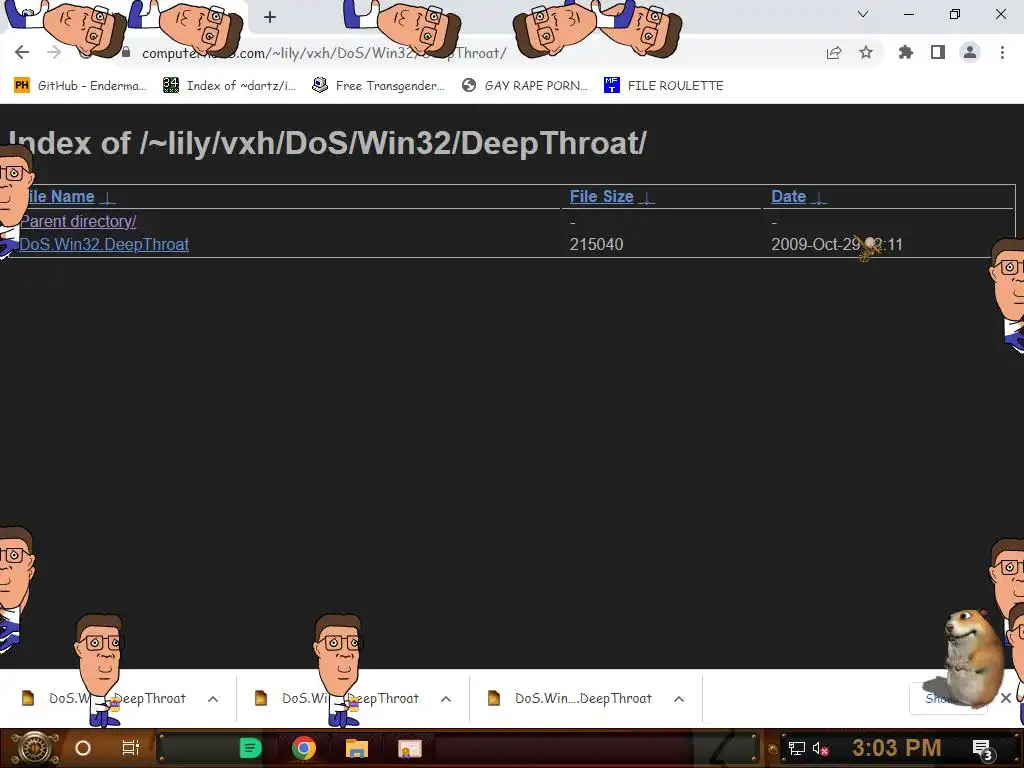The image size is (1024, 768).
Task: Open File Explorer from the taskbar
Action: tap(357, 748)
